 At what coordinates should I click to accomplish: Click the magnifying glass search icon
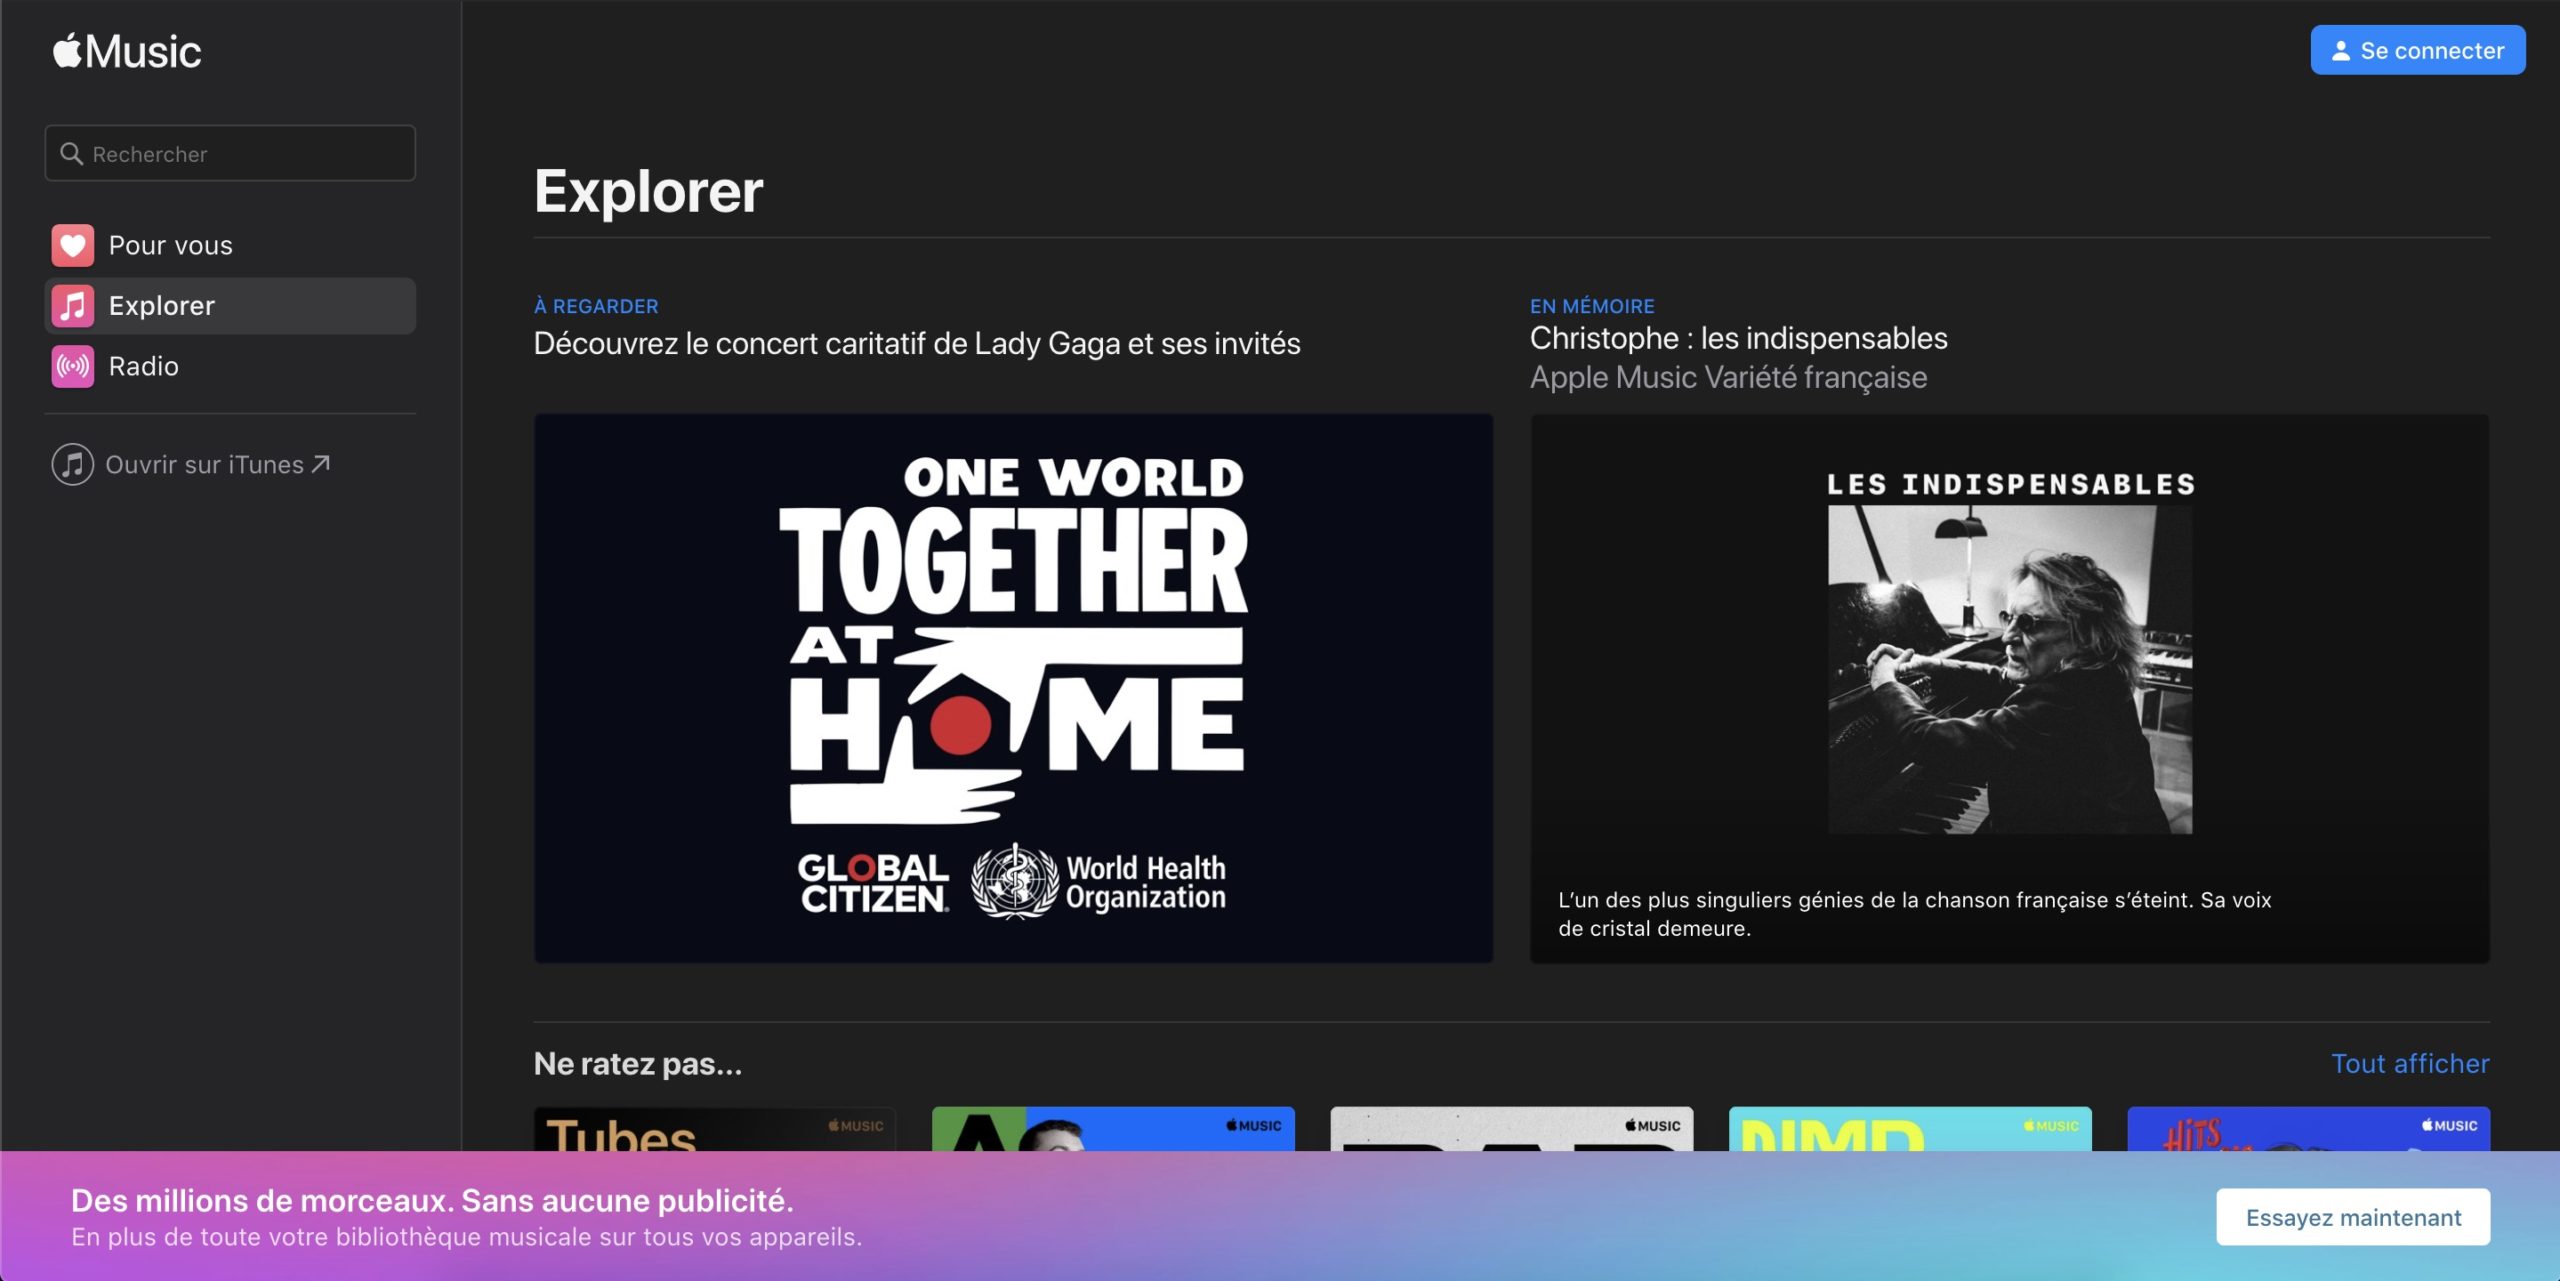click(x=71, y=154)
